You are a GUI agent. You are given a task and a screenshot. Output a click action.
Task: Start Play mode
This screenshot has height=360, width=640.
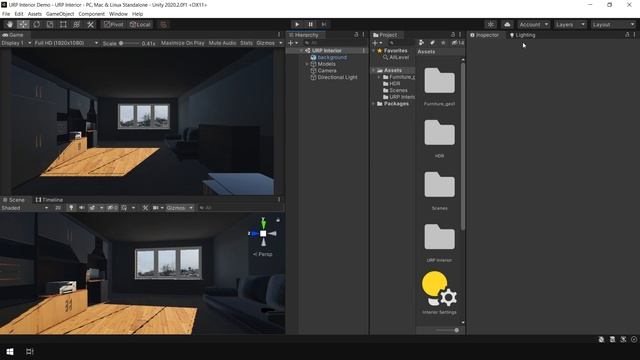tap(297, 24)
